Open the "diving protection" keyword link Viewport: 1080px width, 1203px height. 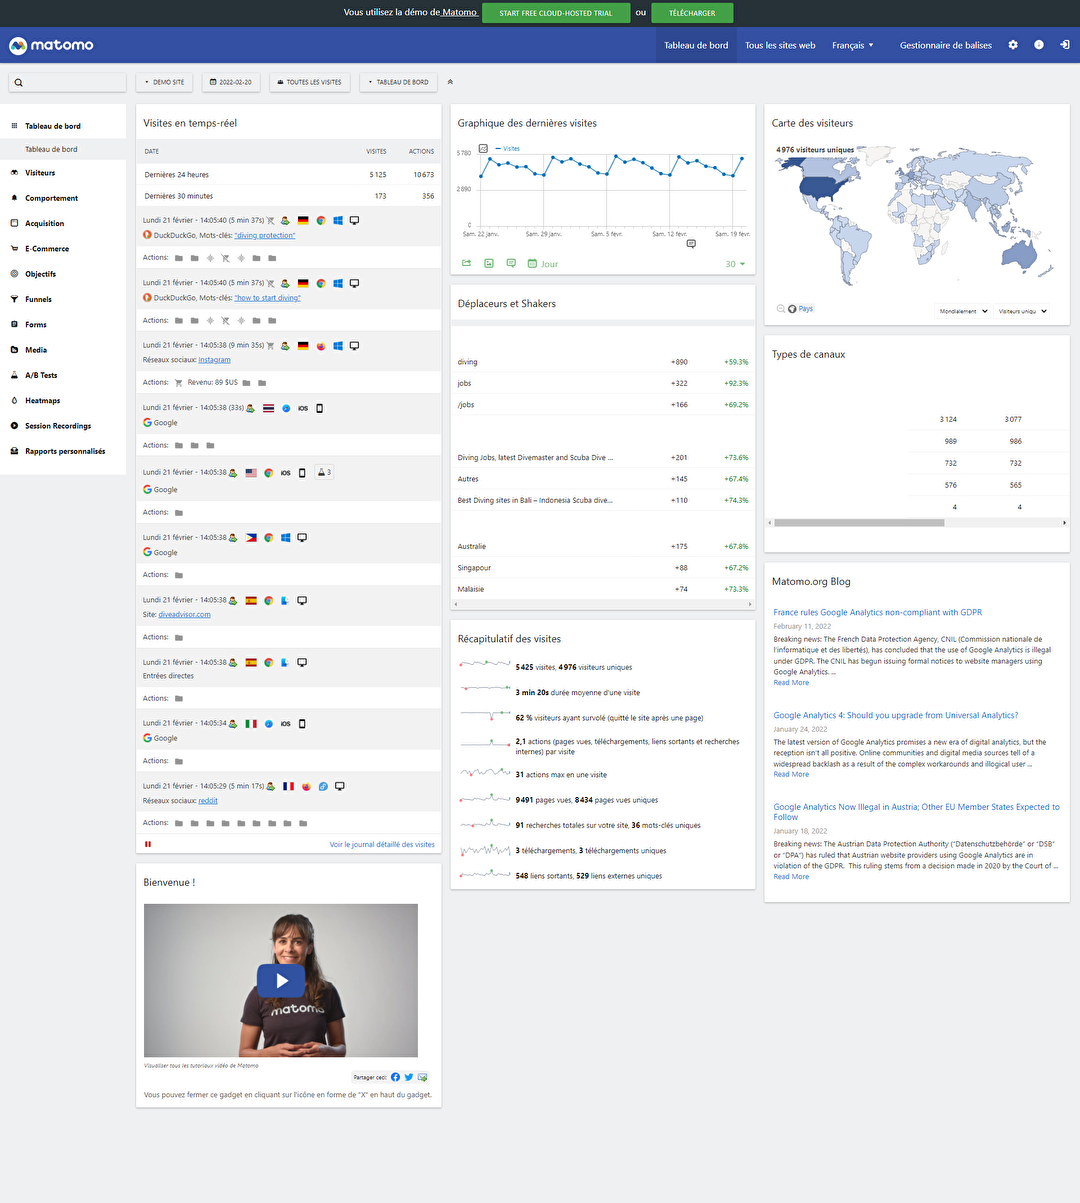click(x=265, y=236)
